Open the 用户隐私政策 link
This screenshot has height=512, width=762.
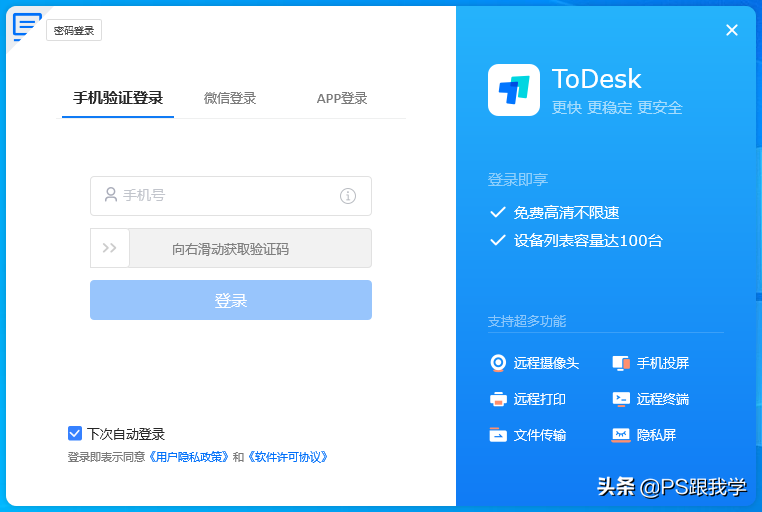(x=189, y=457)
